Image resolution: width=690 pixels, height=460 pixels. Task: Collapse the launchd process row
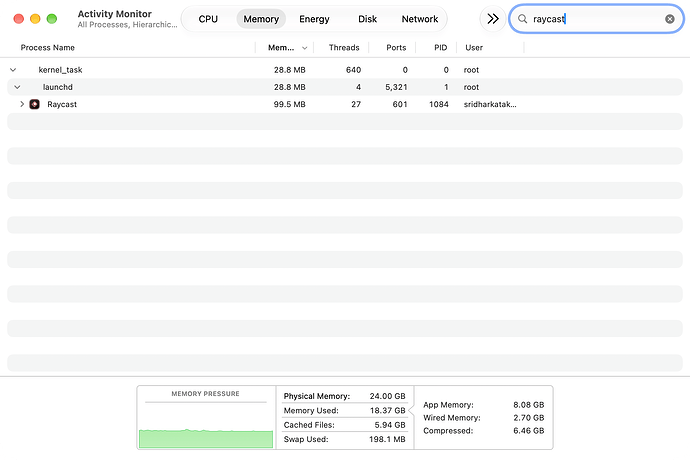(17, 87)
